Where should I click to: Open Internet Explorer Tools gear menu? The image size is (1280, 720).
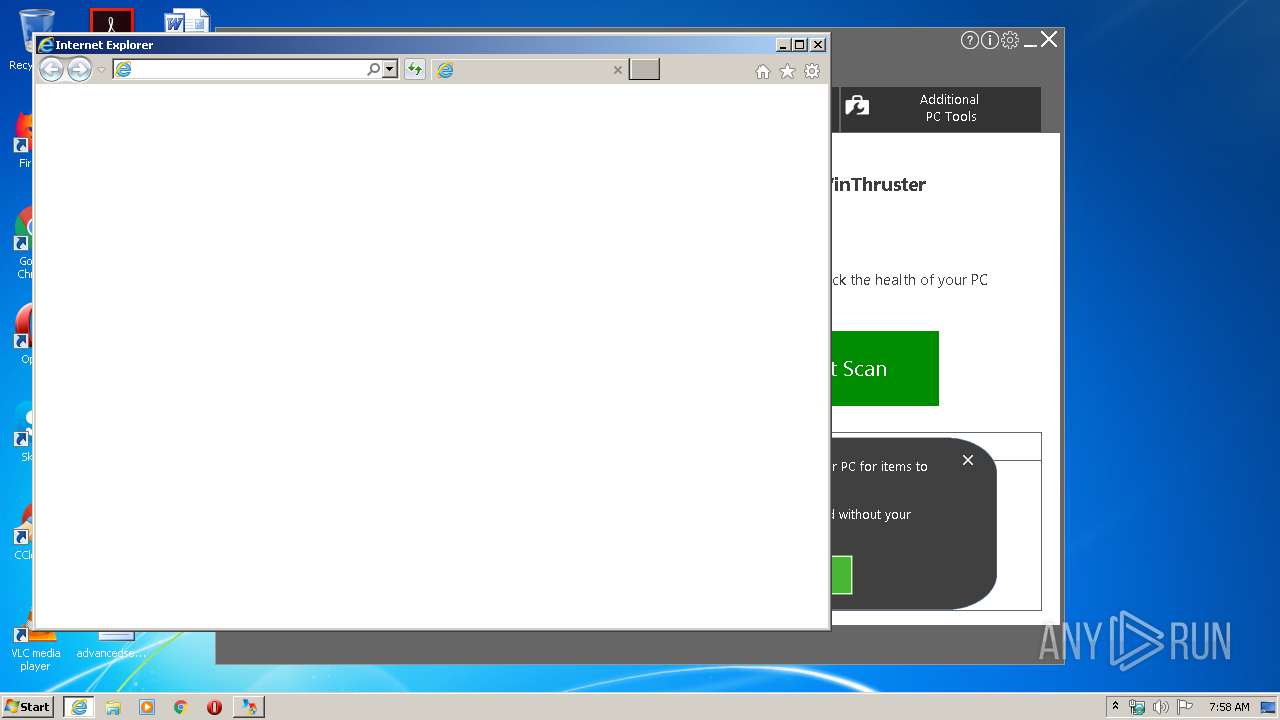click(812, 71)
